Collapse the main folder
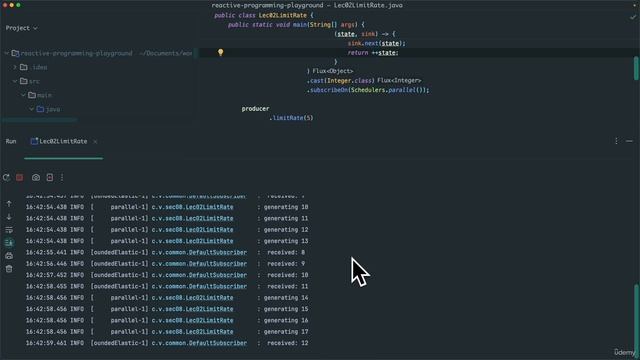The height and width of the screenshot is (360, 640). point(23,95)
